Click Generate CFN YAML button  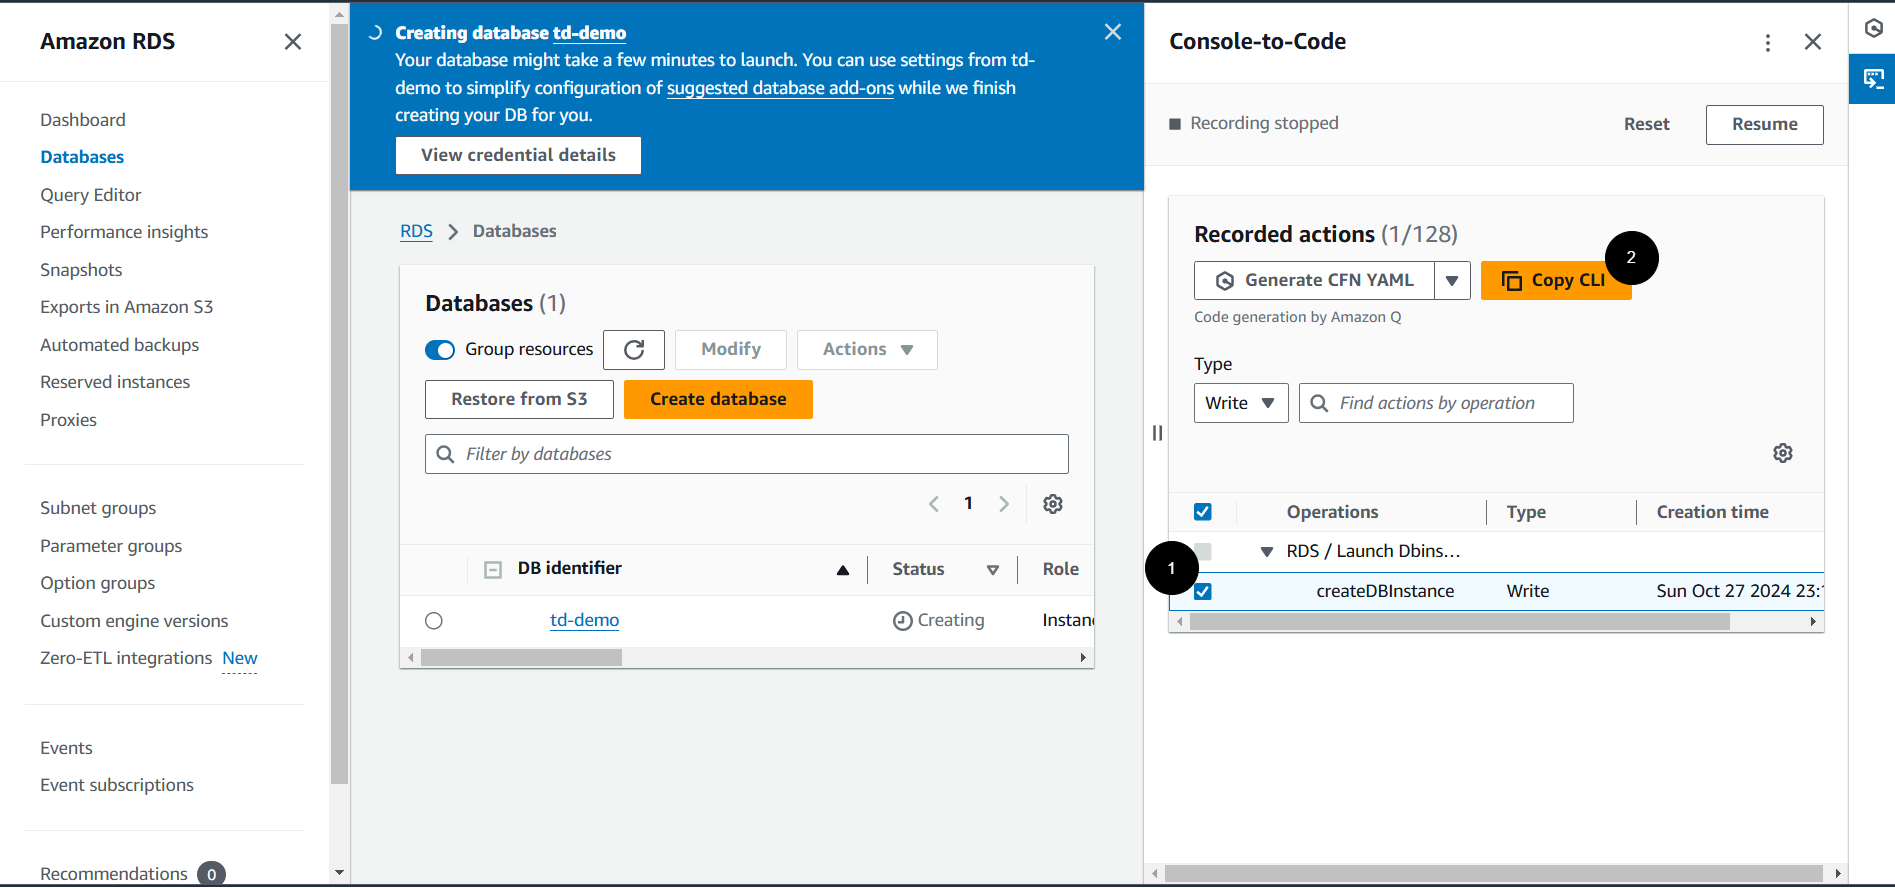tap(1314, 281)
